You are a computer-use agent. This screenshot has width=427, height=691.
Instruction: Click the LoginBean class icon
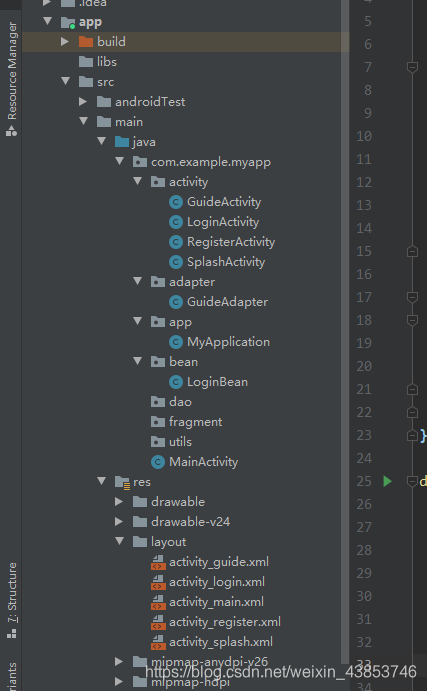point(176,382)
